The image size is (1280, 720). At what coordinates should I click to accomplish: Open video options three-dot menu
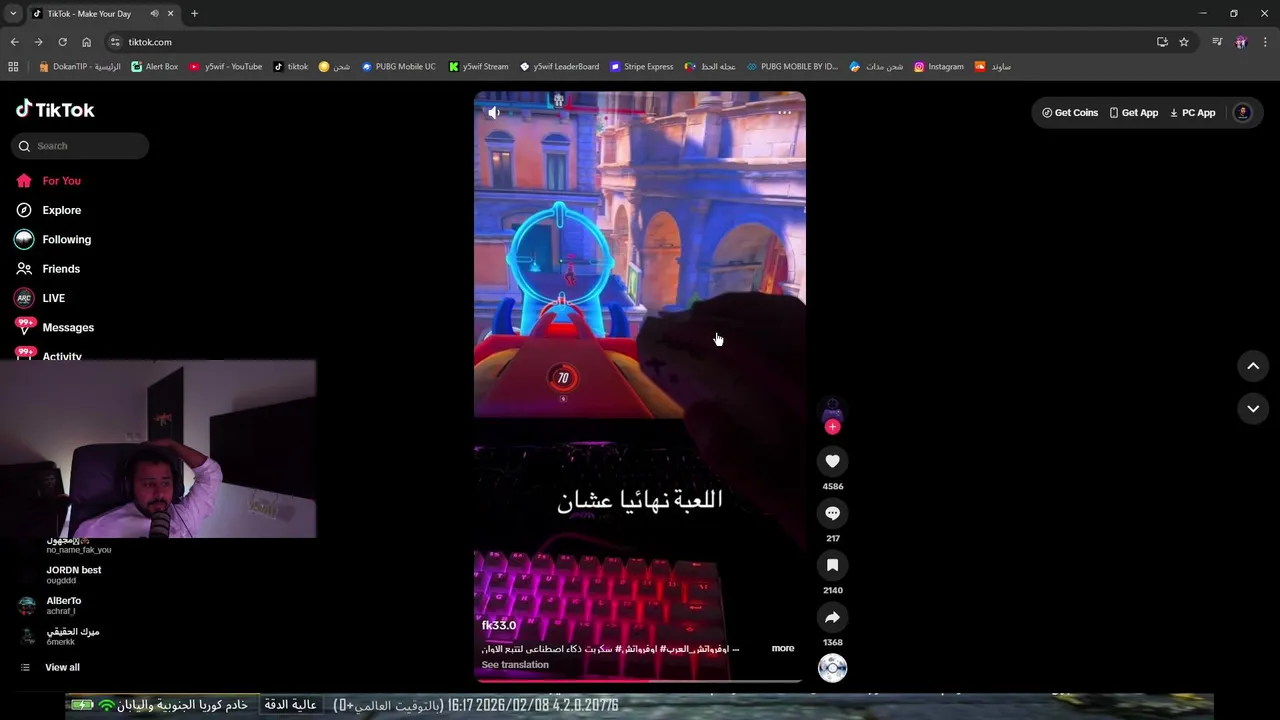pyautogui.click(x=785, y=113)
